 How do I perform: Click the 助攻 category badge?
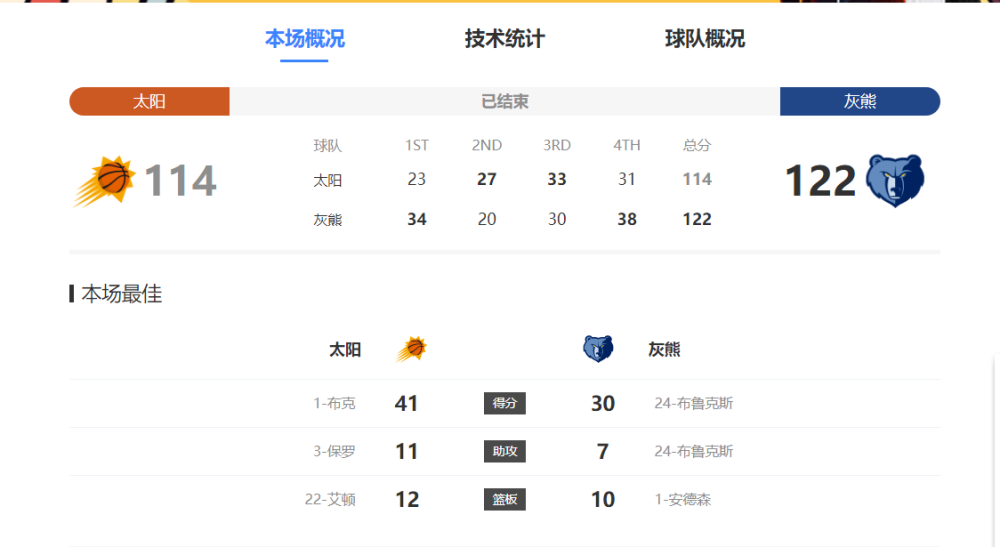[504, 451]
